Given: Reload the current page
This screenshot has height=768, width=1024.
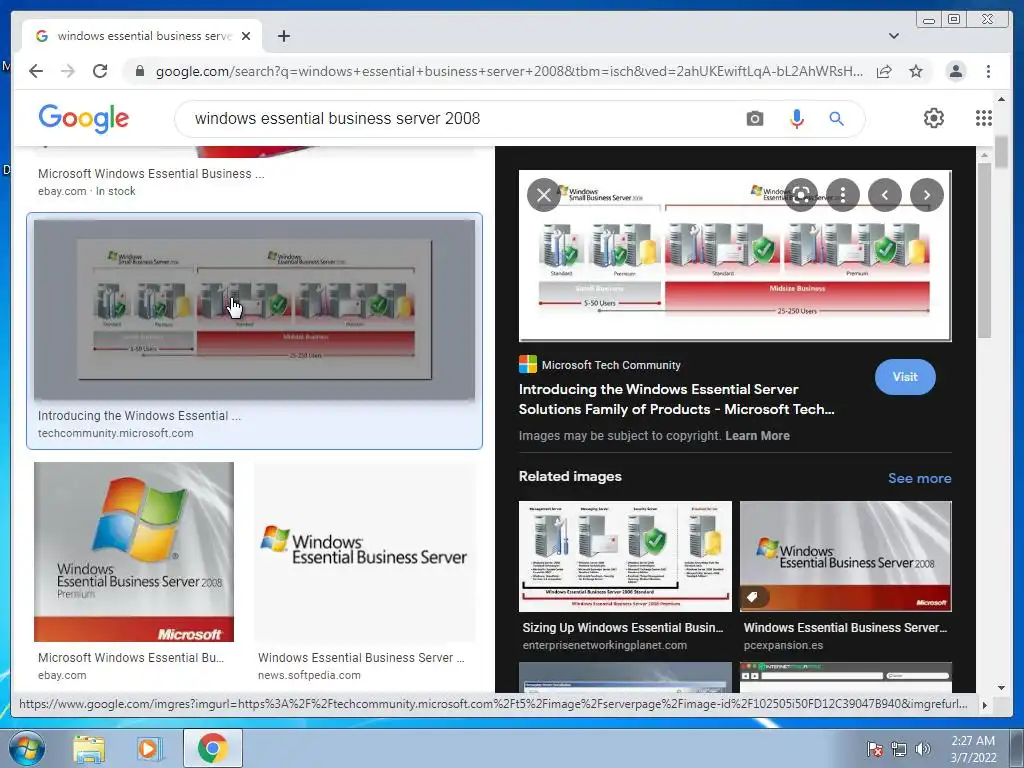Looking at the screenshot, I should [x=100, y=71].
